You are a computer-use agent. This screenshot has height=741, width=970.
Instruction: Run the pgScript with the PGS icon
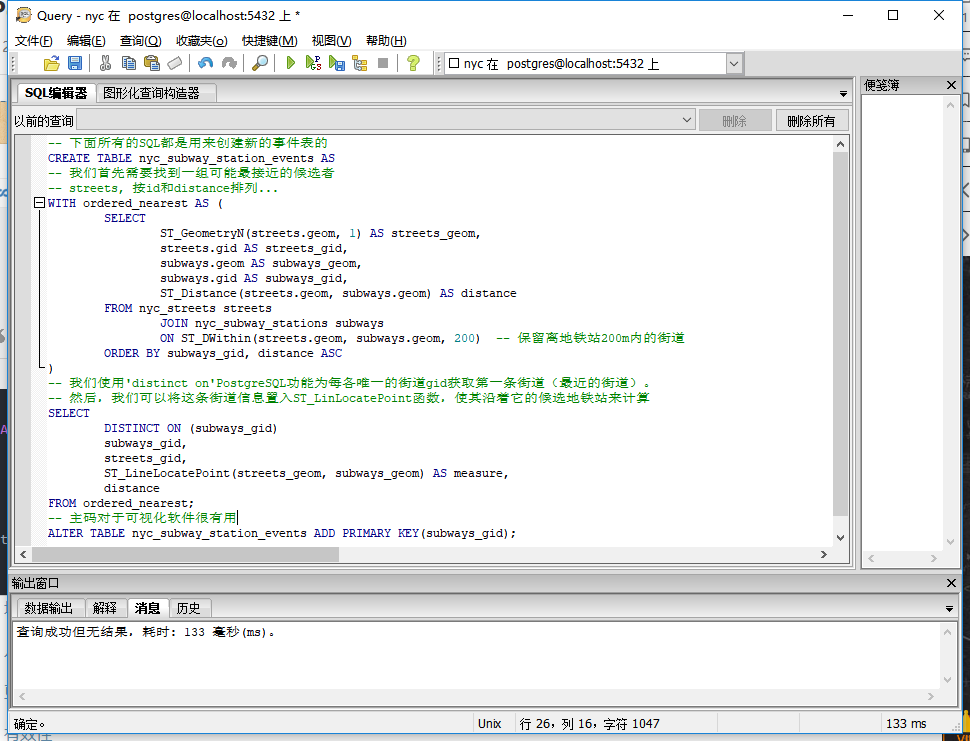click(x=314, y=63)
